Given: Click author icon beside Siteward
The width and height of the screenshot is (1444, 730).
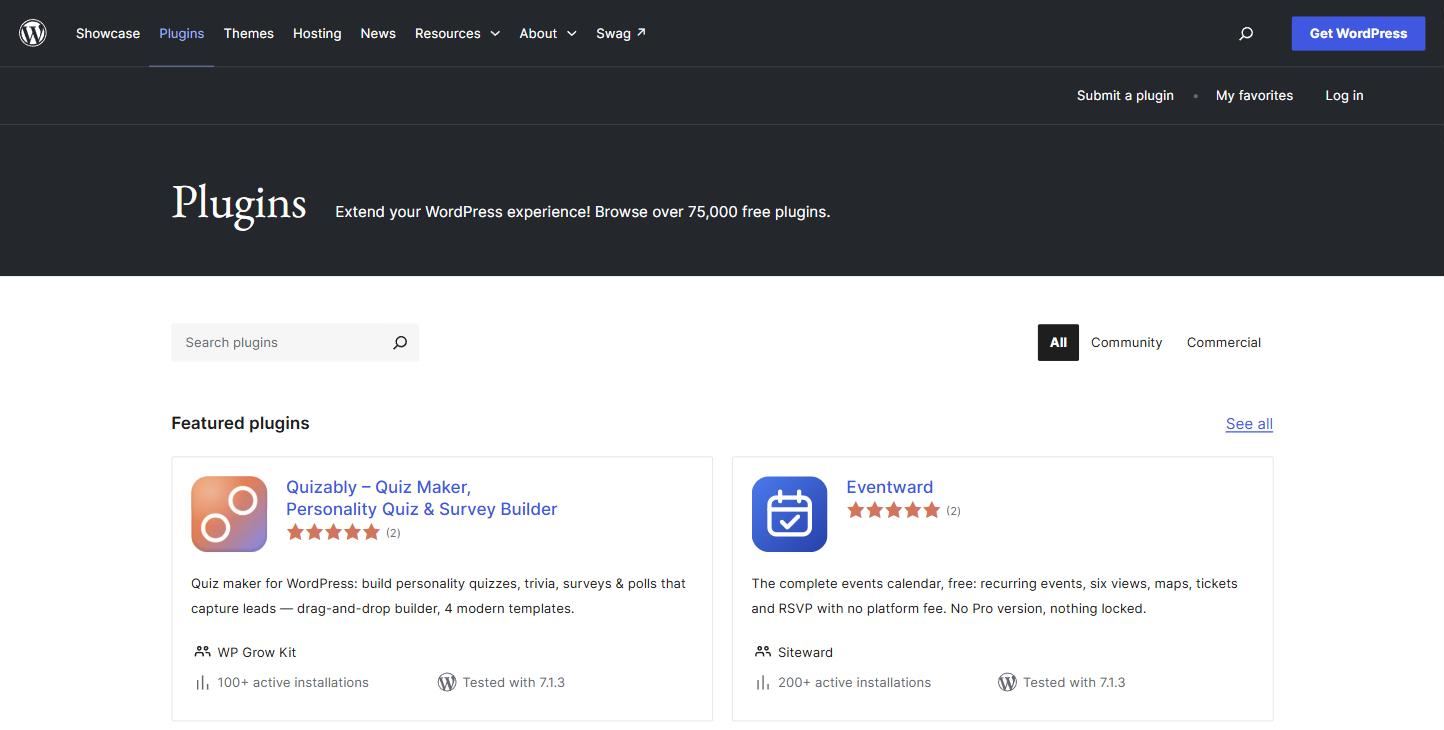Looking at the screenshot, I should point(763,652).
